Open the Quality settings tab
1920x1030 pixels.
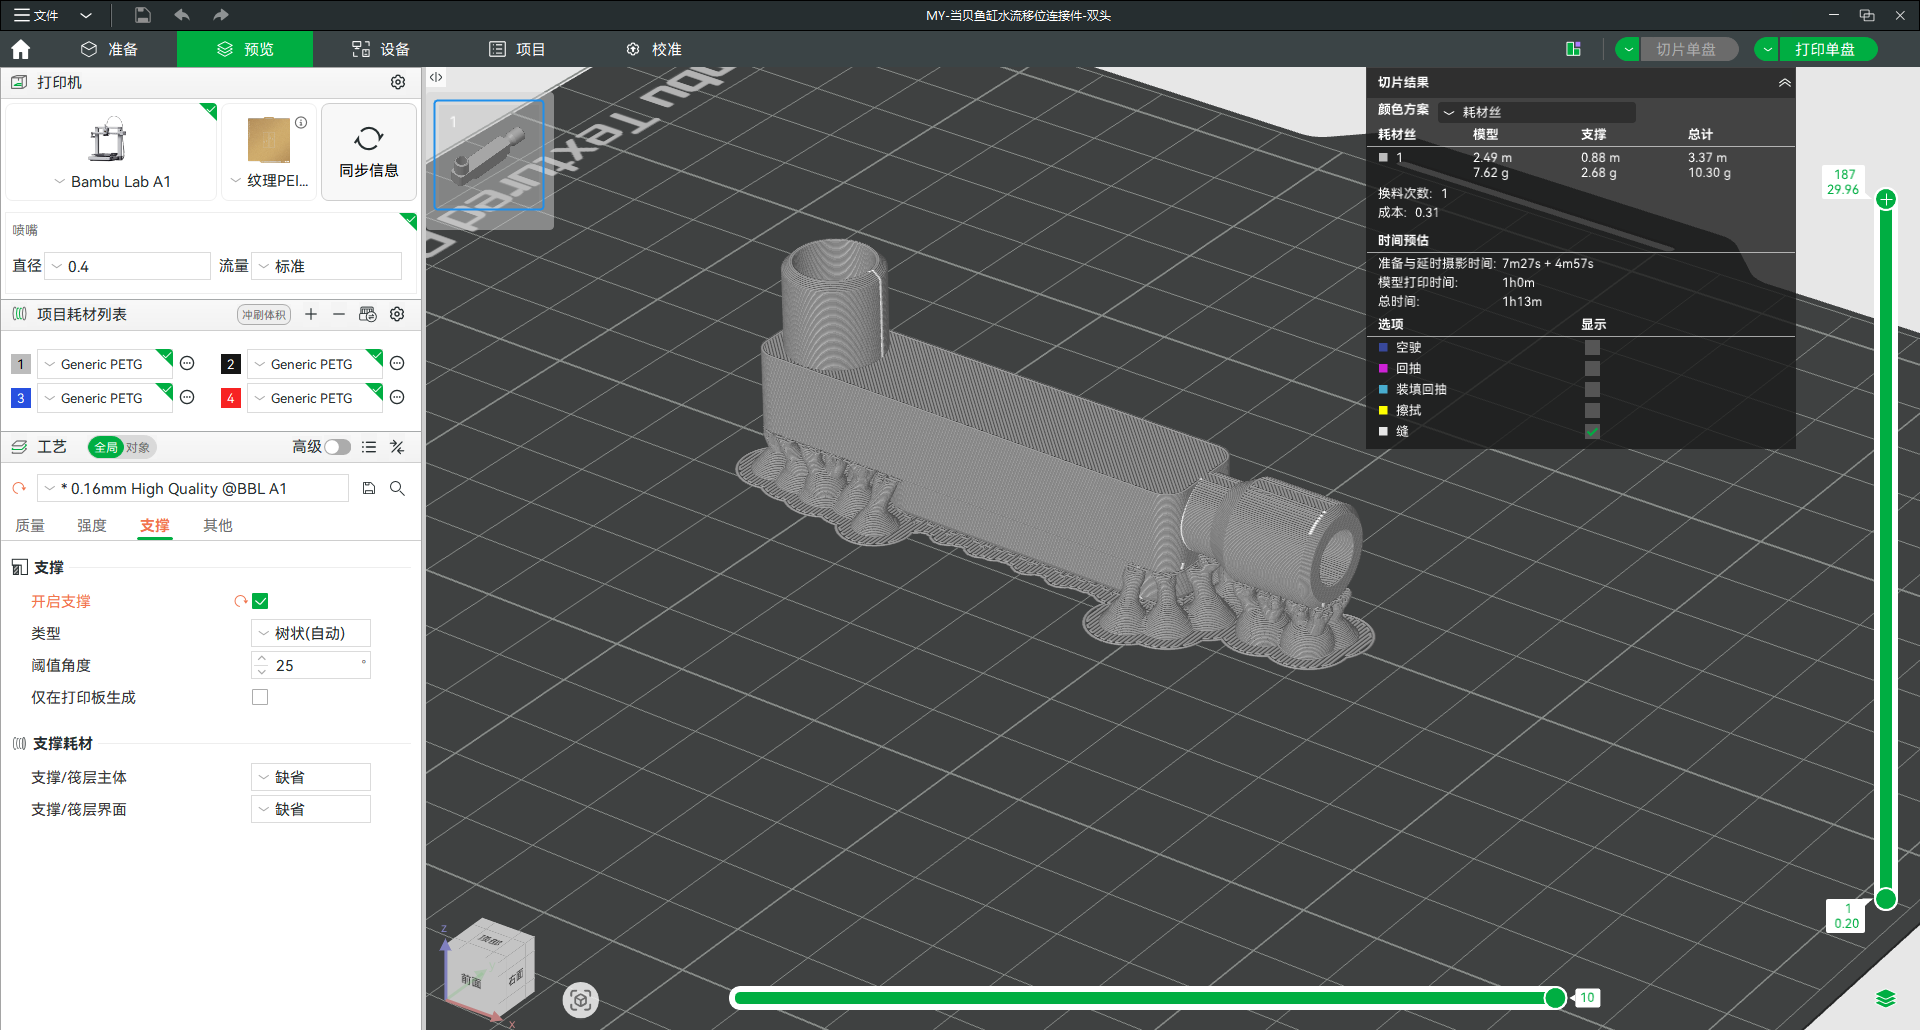(x=30, y=525)
